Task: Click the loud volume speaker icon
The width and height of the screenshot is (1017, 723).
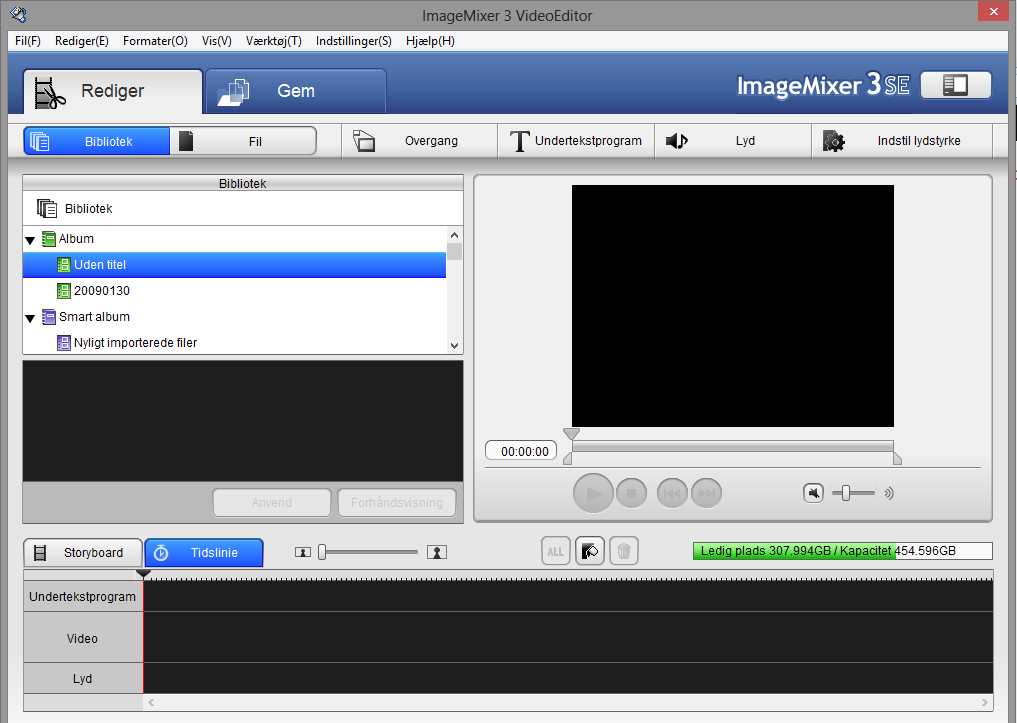Action: [x=889, y=493]
